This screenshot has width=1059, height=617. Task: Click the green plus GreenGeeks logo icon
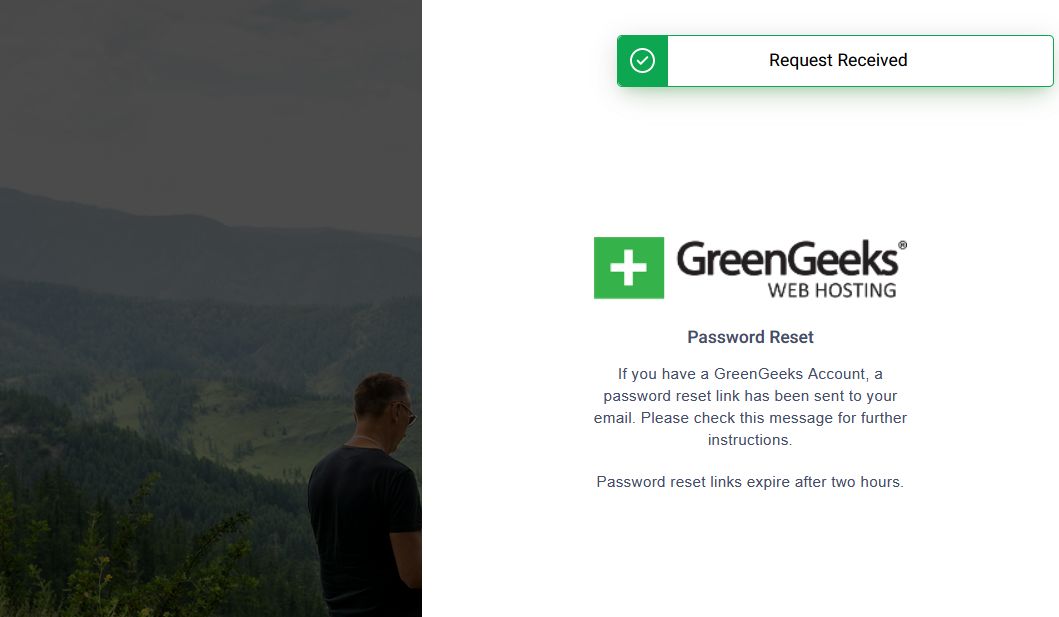point(629,268)
